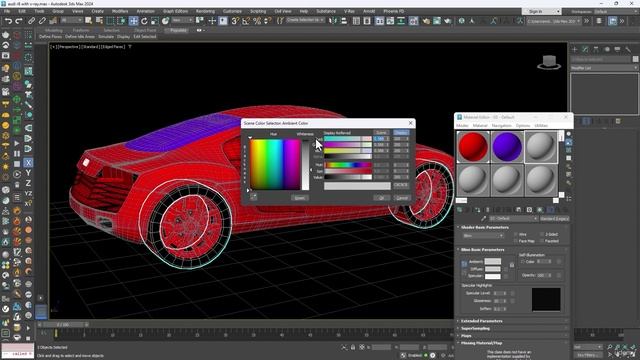Click the Hue slider in Color Selector

click(348, 165)
